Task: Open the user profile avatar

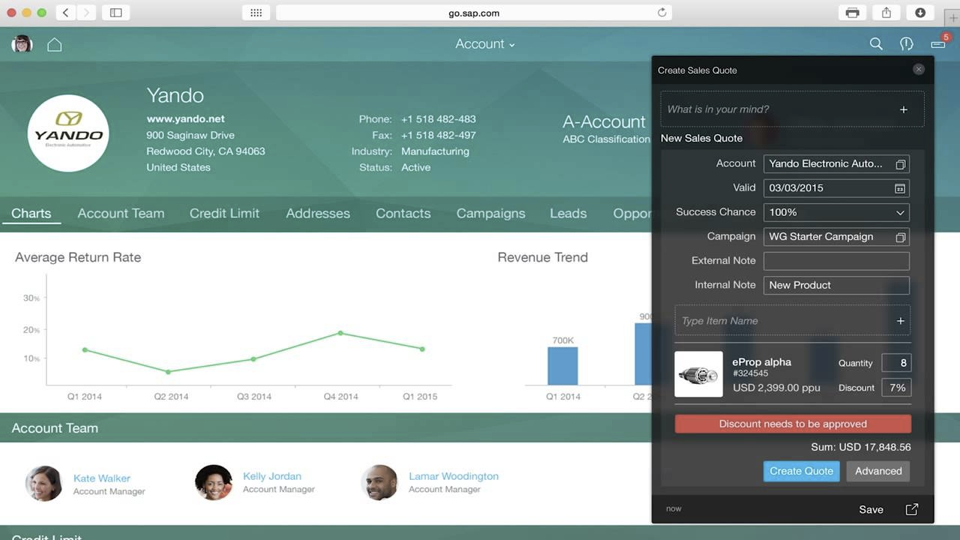Action: tap(22, 44)
